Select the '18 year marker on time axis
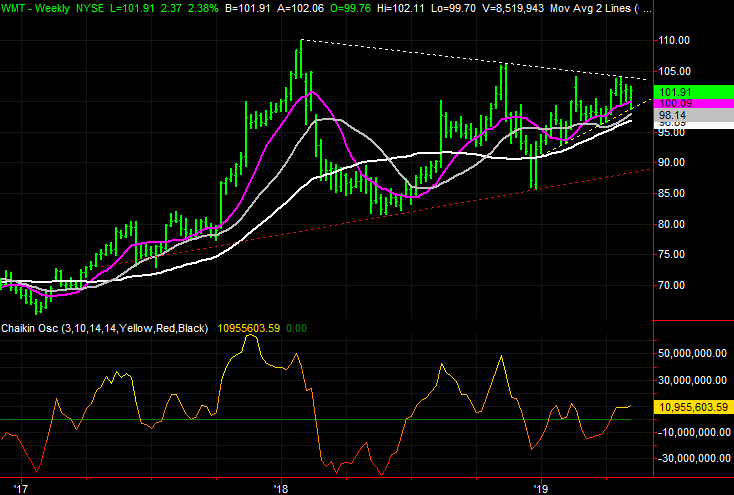 pos(280,489)
